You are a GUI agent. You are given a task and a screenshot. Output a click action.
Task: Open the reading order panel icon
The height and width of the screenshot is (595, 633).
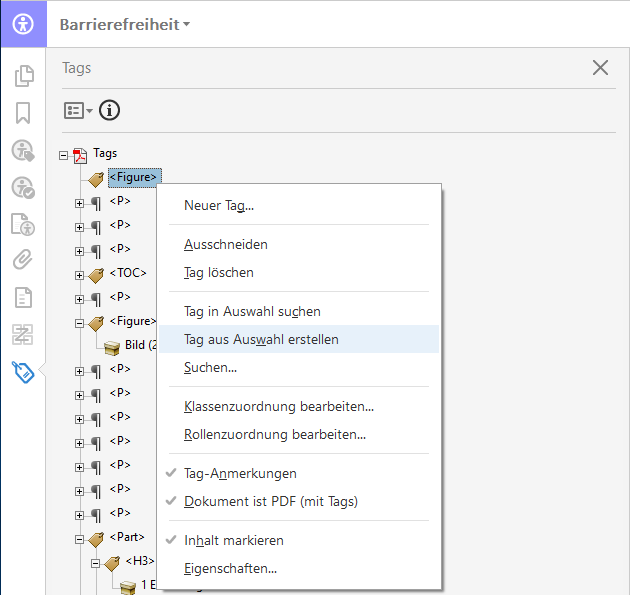(23, 334)
